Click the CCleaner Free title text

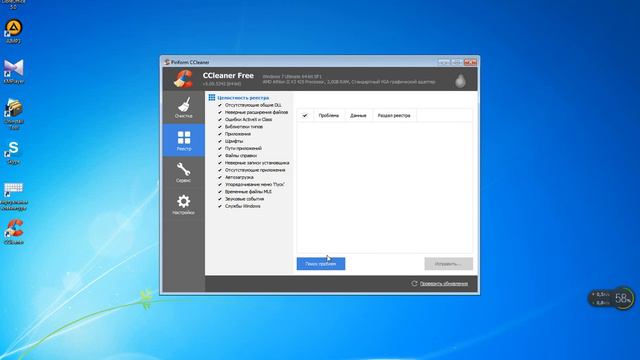228,76
